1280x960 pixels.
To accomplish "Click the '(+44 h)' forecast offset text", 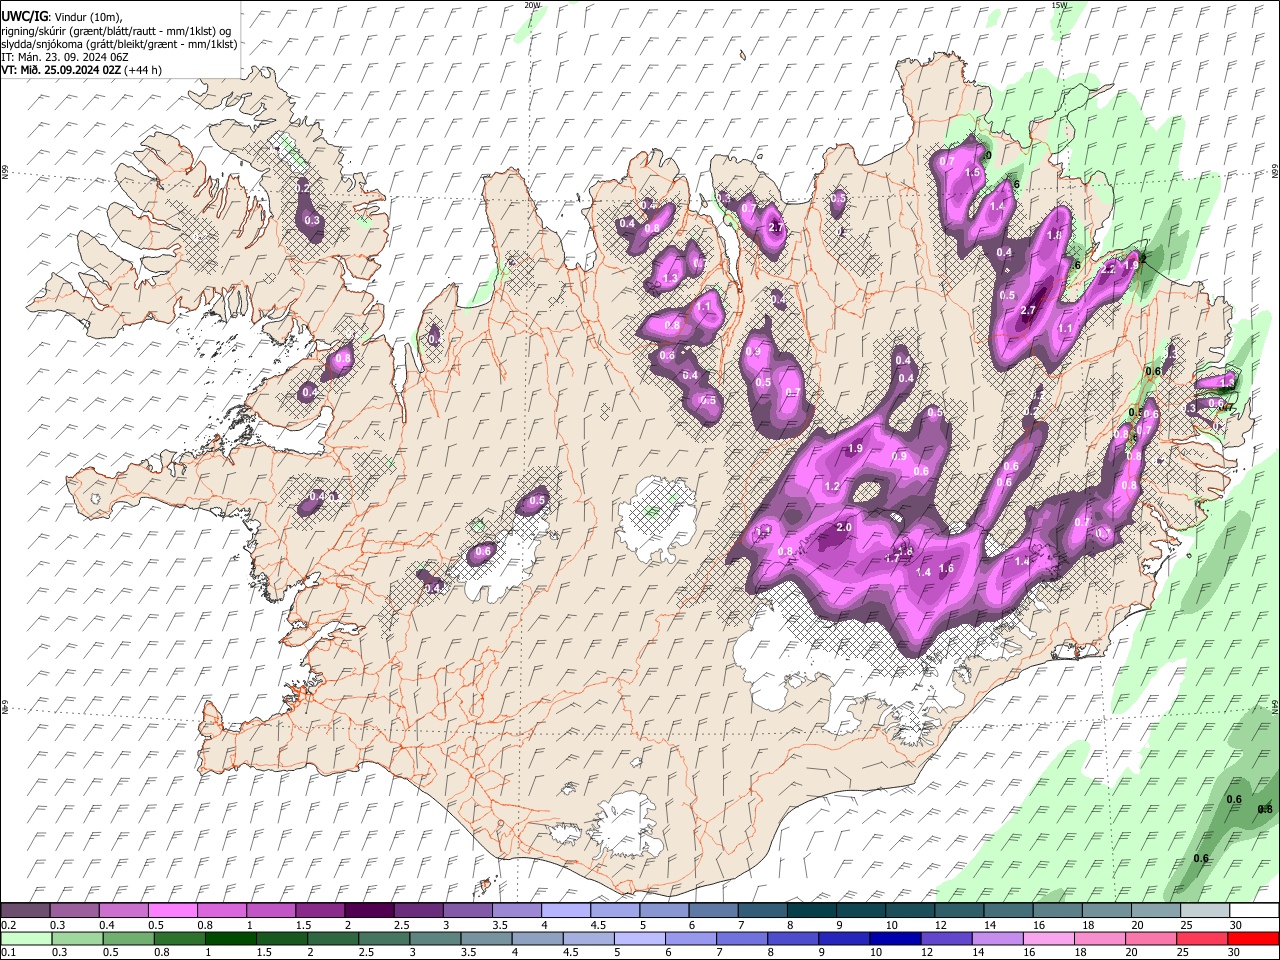I will tap(144, 70).
